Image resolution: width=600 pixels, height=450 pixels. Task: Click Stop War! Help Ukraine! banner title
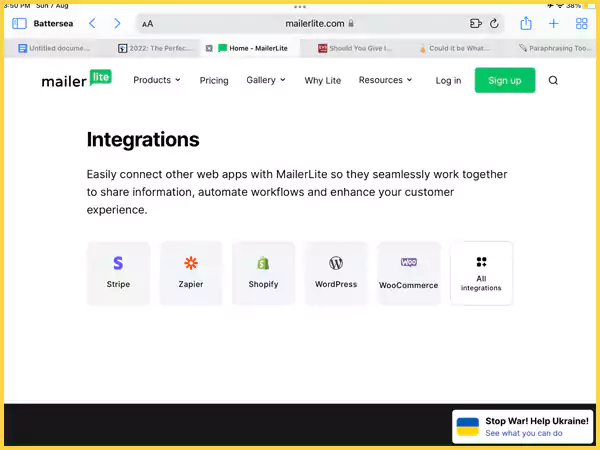pos(537,421)
